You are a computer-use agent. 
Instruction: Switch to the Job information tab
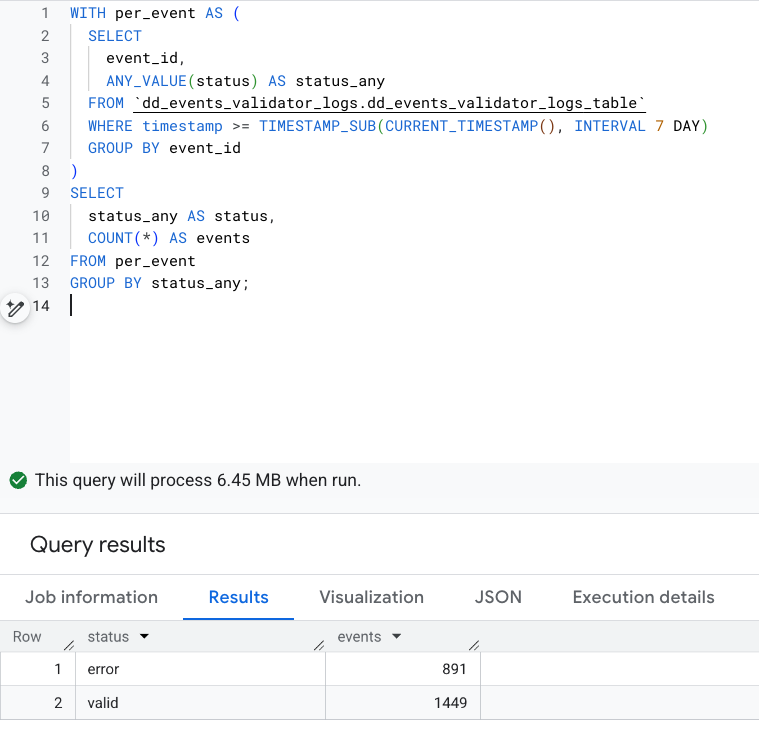click(91, 597)
